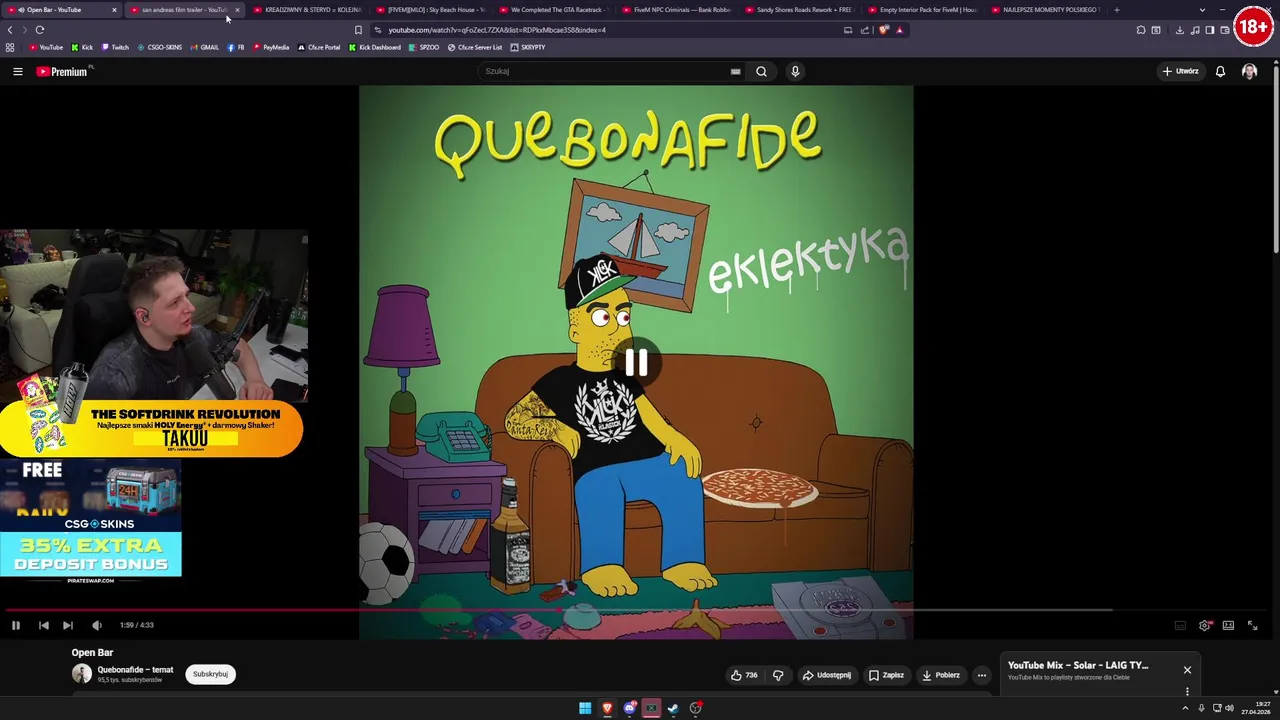Viewport: 1280px width, 720px height.
Task: Close the YouTube Mix playlist panel
Action: click(1187, 670)
